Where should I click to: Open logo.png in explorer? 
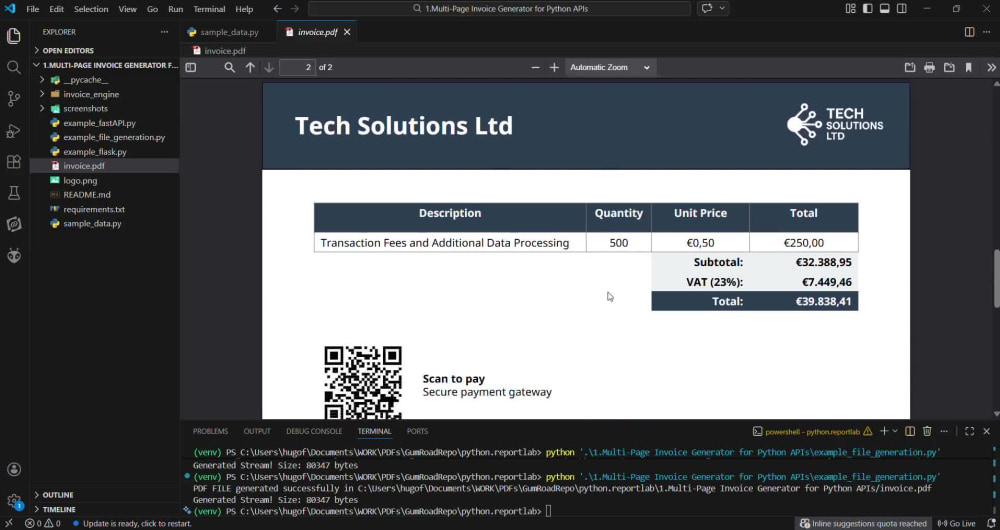pyautogui.click(x=80, y=180)
